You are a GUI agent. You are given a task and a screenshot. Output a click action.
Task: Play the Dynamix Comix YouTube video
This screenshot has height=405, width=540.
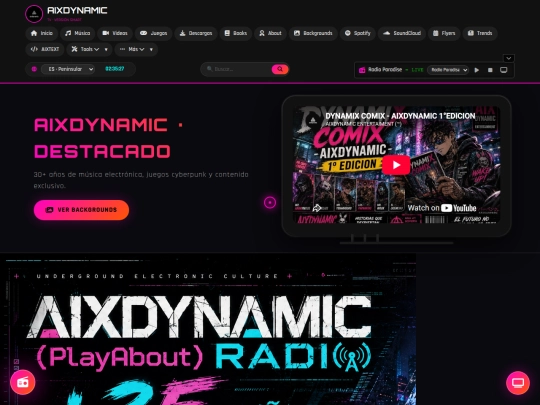click(396, 165)
